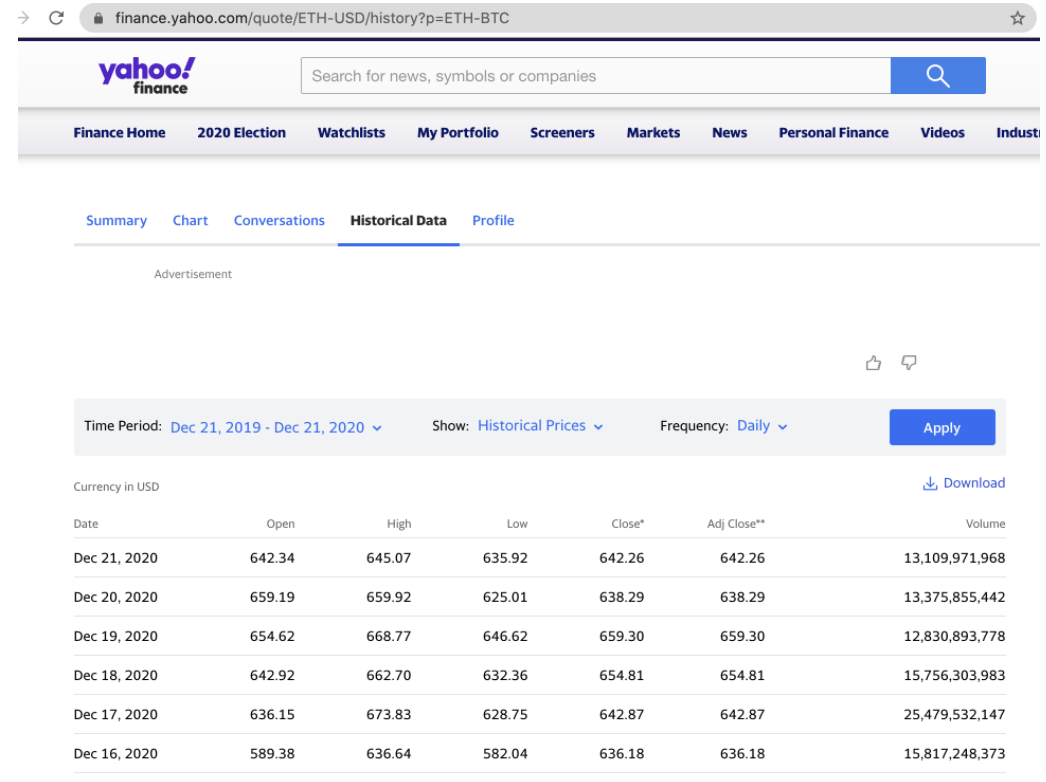1046x782 pixels.
Task: Click the Download link text
Action: point(974,483)
